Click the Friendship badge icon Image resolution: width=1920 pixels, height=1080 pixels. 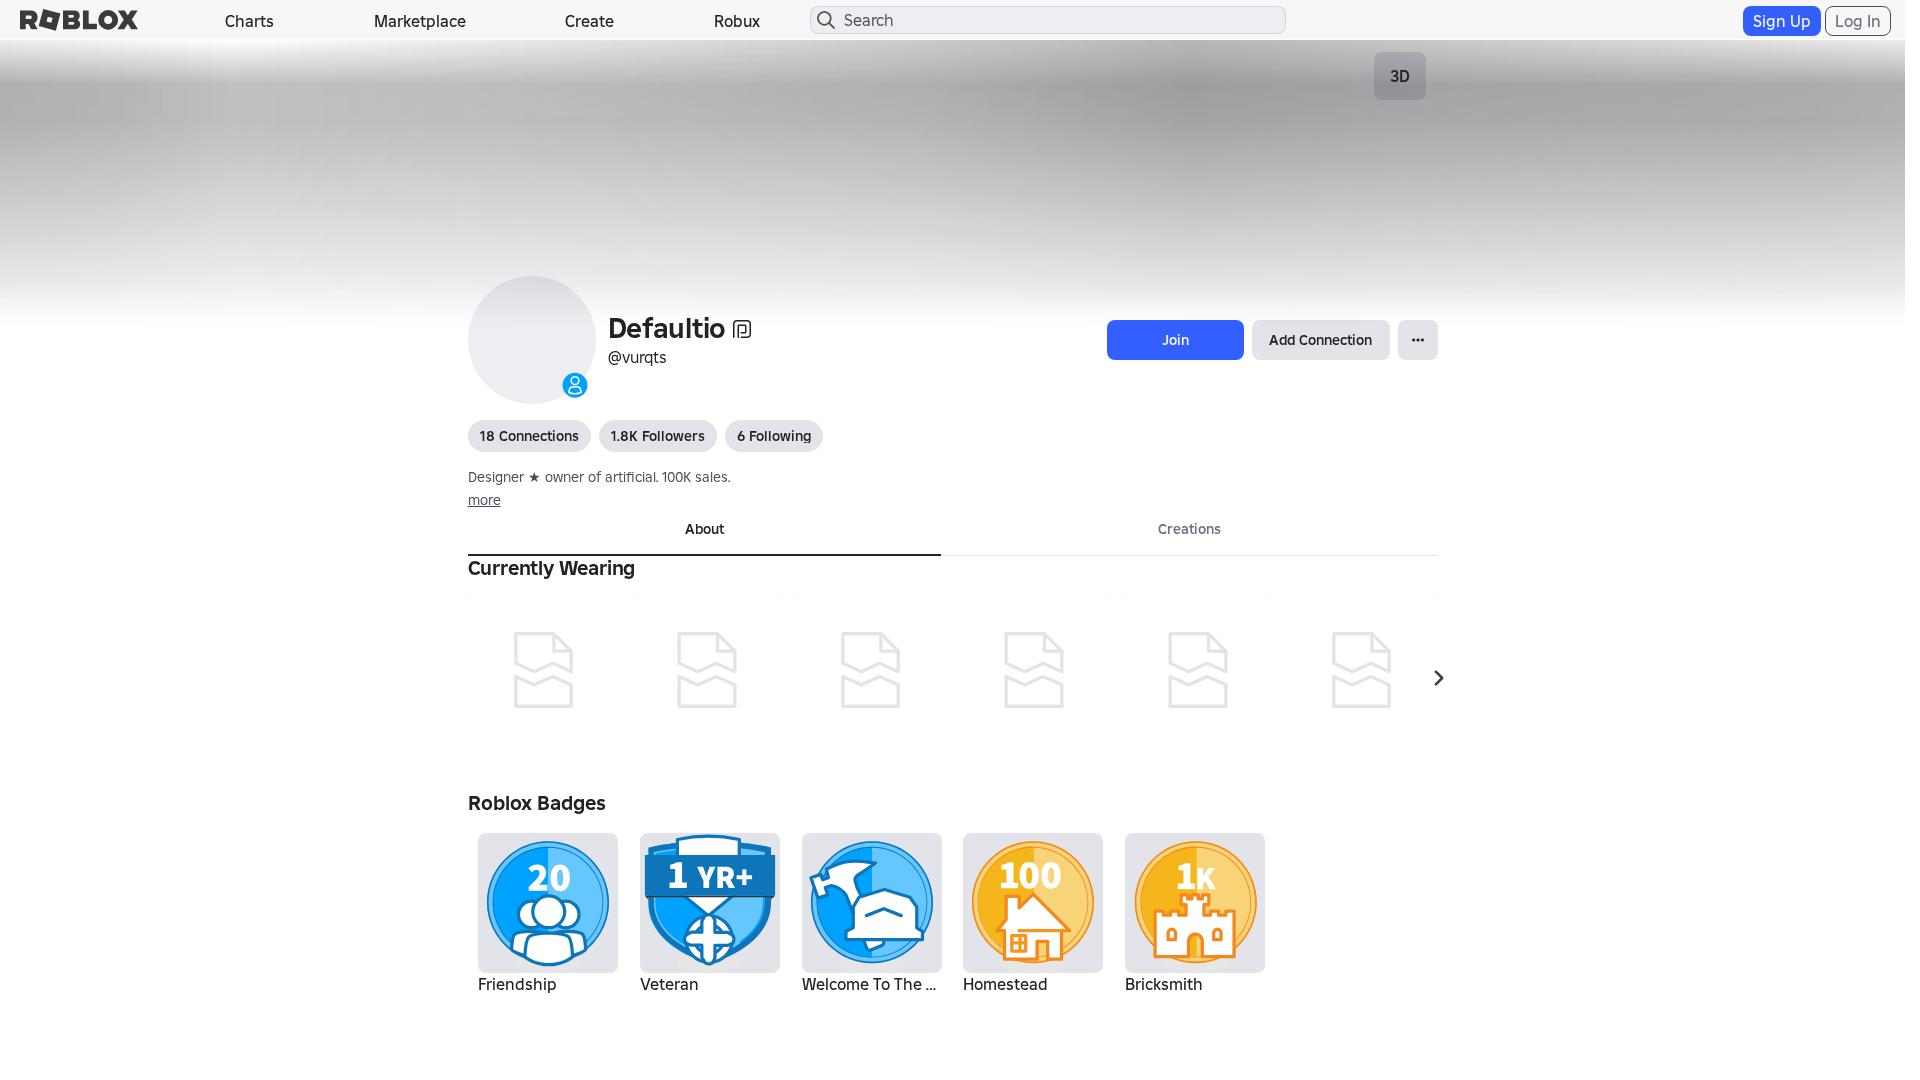coord(548,903)
